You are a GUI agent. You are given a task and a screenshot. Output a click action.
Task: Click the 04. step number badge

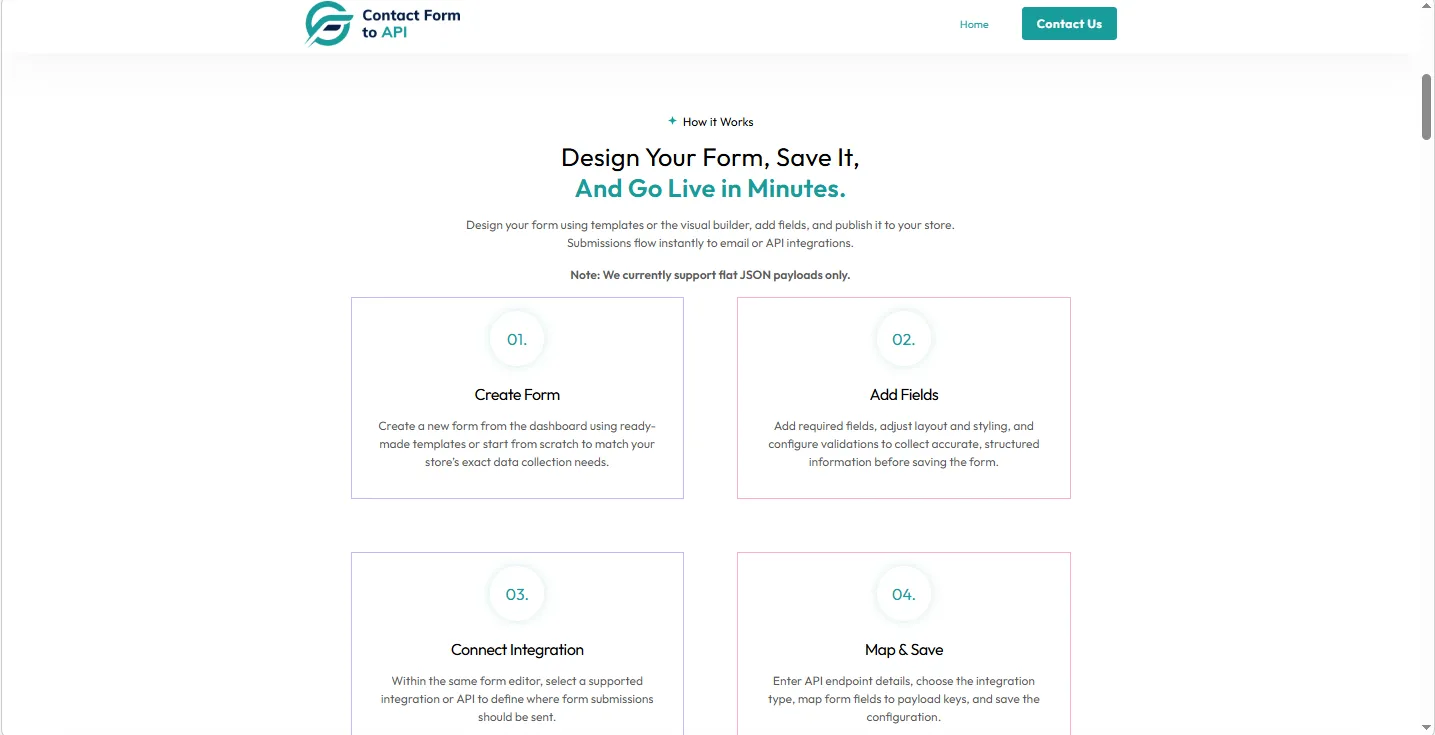click(903, 594)
